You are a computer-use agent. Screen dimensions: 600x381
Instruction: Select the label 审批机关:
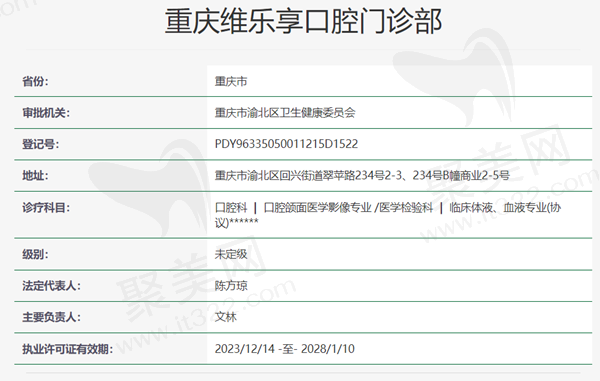(46, 113)
